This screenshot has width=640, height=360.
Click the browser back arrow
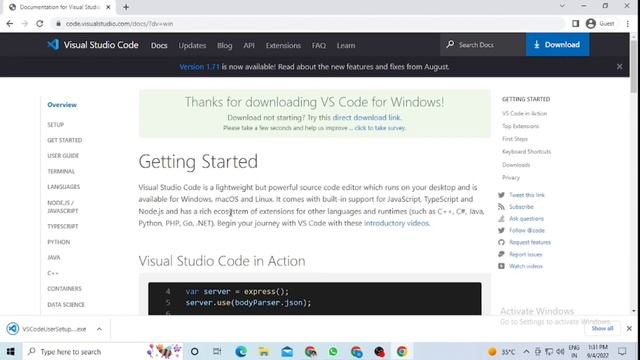10,24
